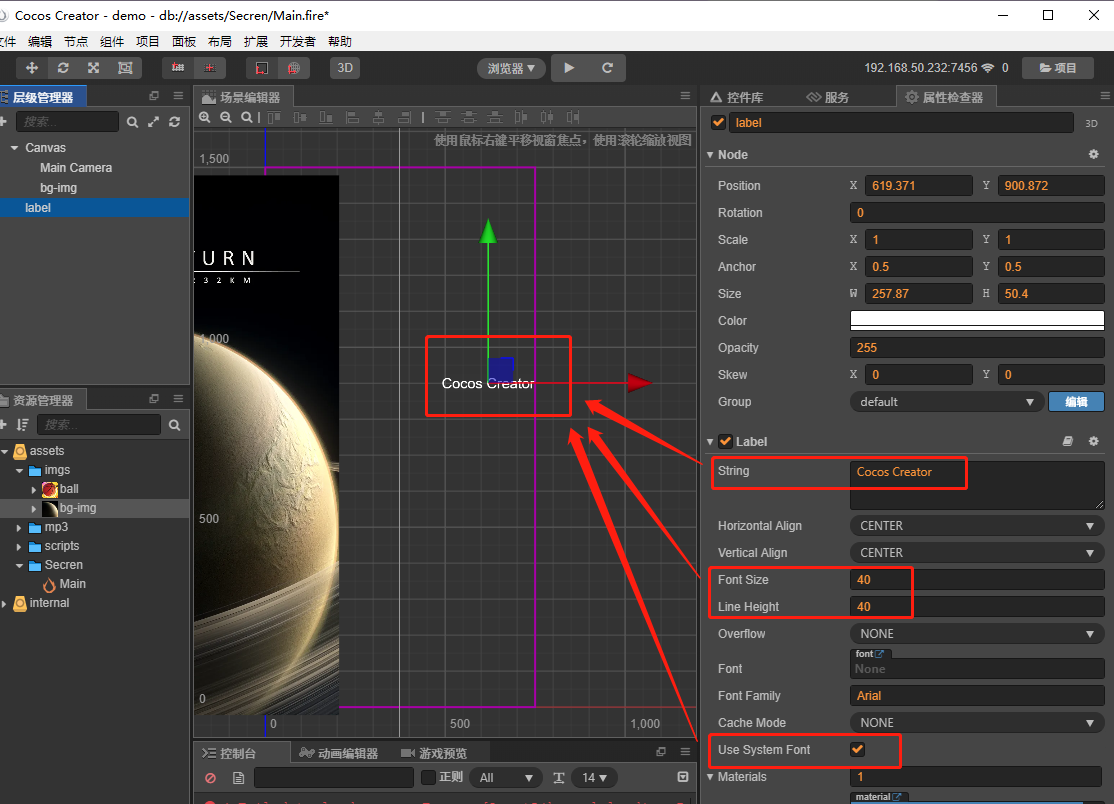Toggle pivot/center gizmo position mode
Image resolution: width=1114 pixels, height=804 pixels.
178,68
